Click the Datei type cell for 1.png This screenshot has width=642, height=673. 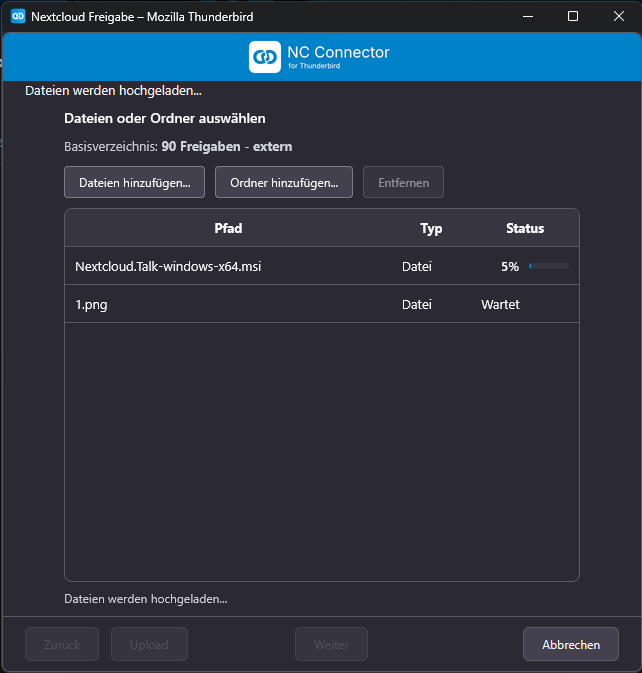coord(417,304)
